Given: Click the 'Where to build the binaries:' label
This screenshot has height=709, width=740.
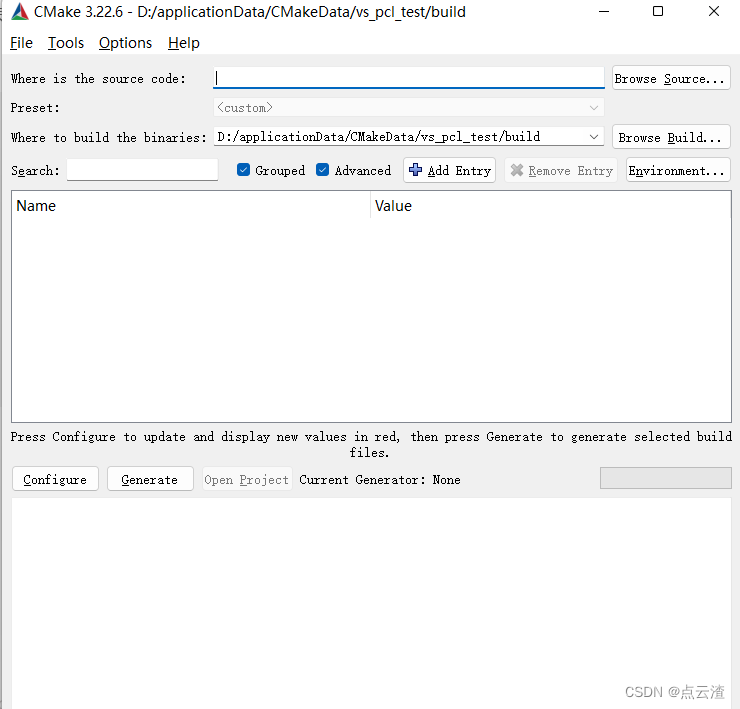Looking at the screenshot, I should tap(109, 137).
